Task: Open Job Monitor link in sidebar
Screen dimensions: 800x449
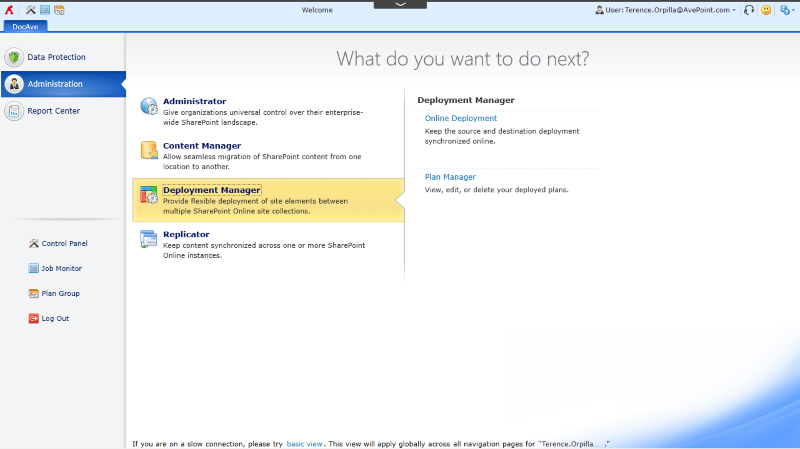Action: [62, 268]
